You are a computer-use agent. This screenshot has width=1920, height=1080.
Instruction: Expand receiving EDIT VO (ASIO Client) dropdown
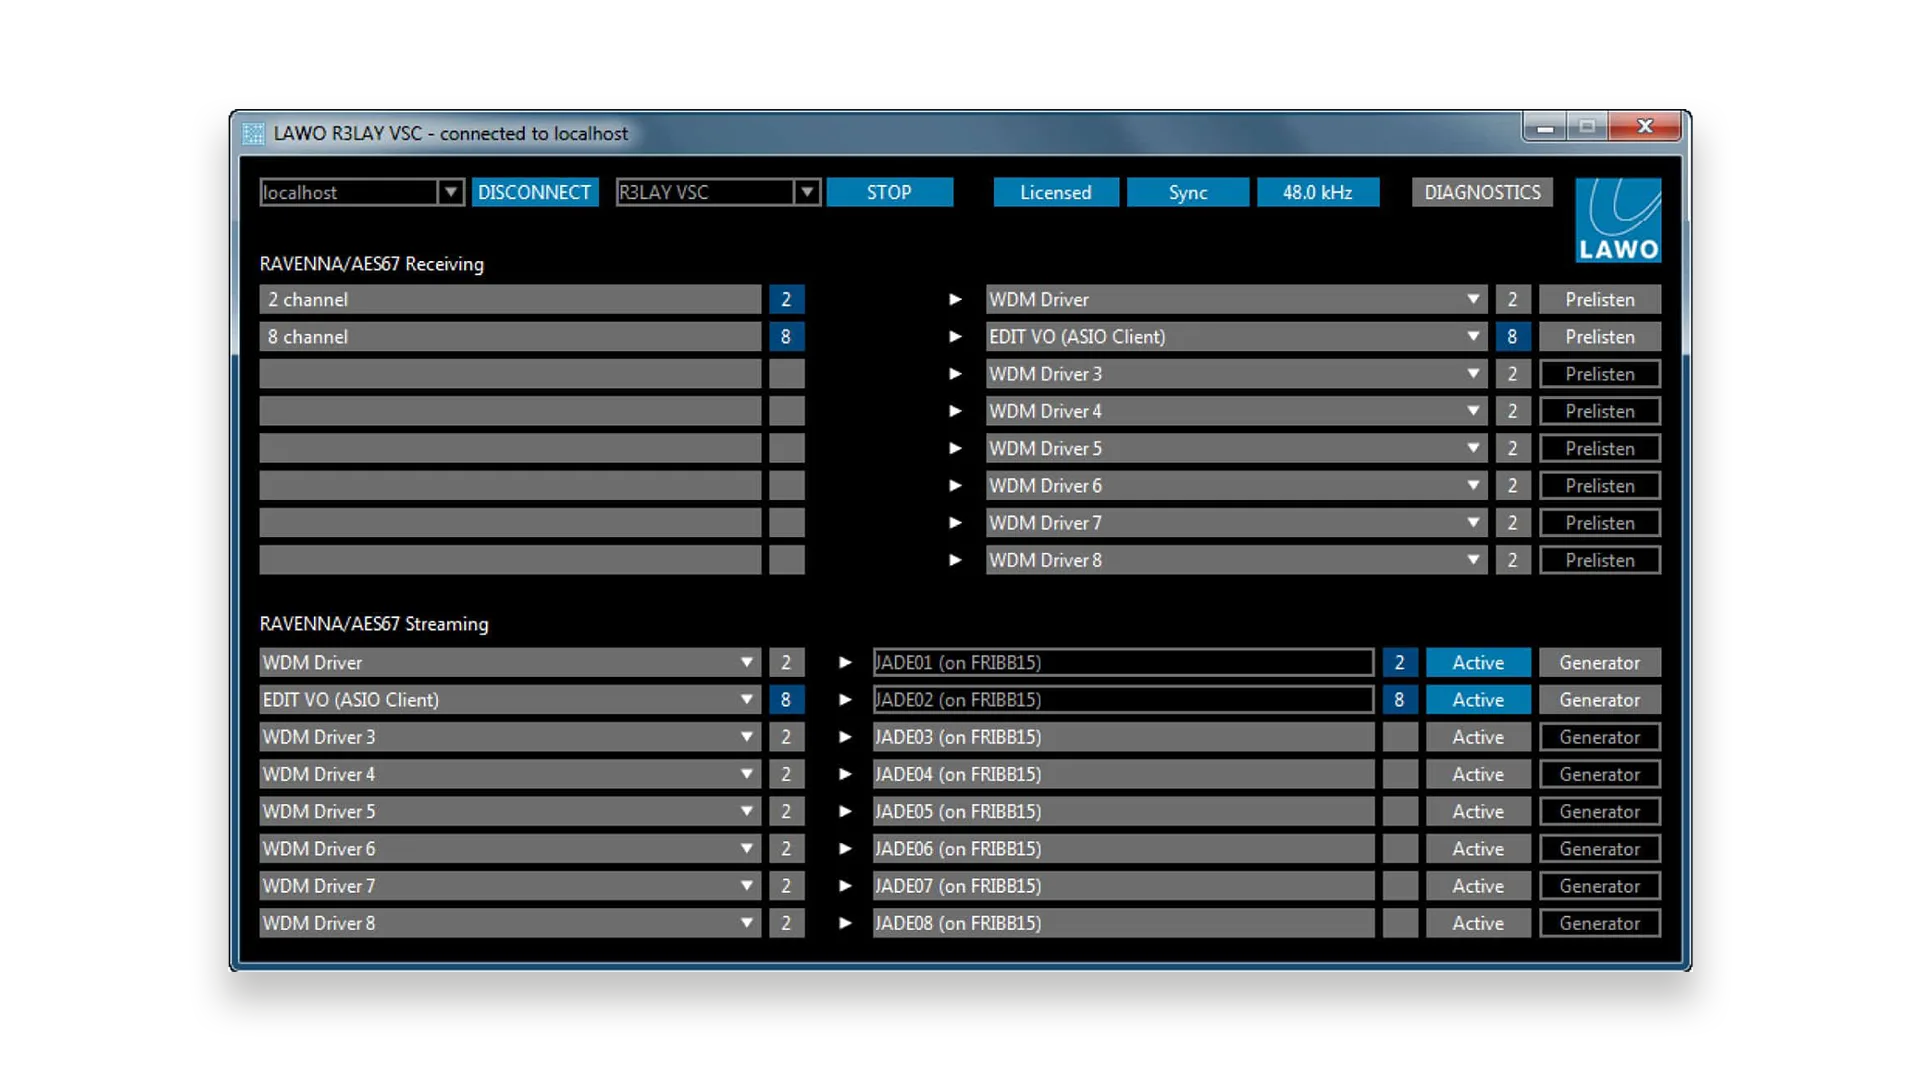[1473, 337]
